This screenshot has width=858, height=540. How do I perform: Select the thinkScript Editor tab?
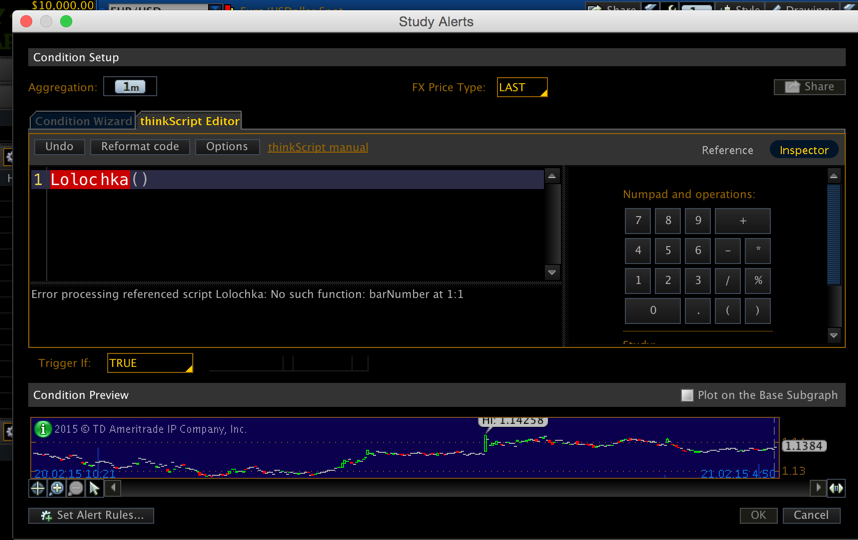point(190,121)
